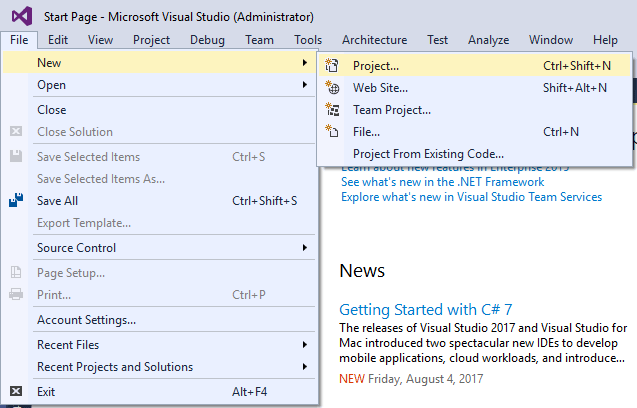Image resolution: width=637 pixels, height=408 pixels.
Task: Open the Window menu
Action: [x=550, y=40]
